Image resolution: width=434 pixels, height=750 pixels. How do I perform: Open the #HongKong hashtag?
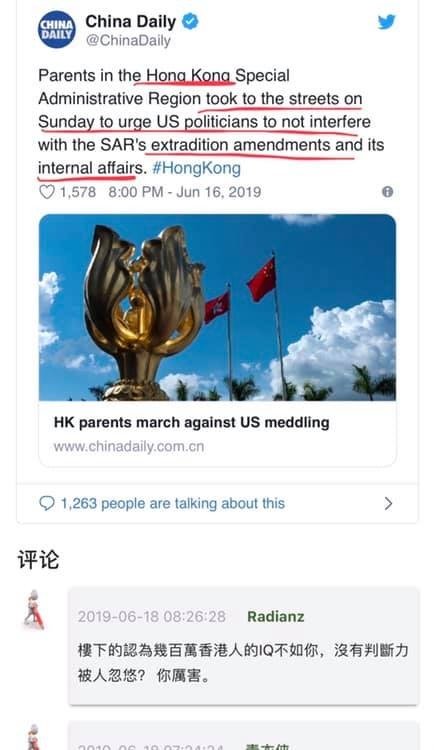pyautogui.click(x=197, y=168)
